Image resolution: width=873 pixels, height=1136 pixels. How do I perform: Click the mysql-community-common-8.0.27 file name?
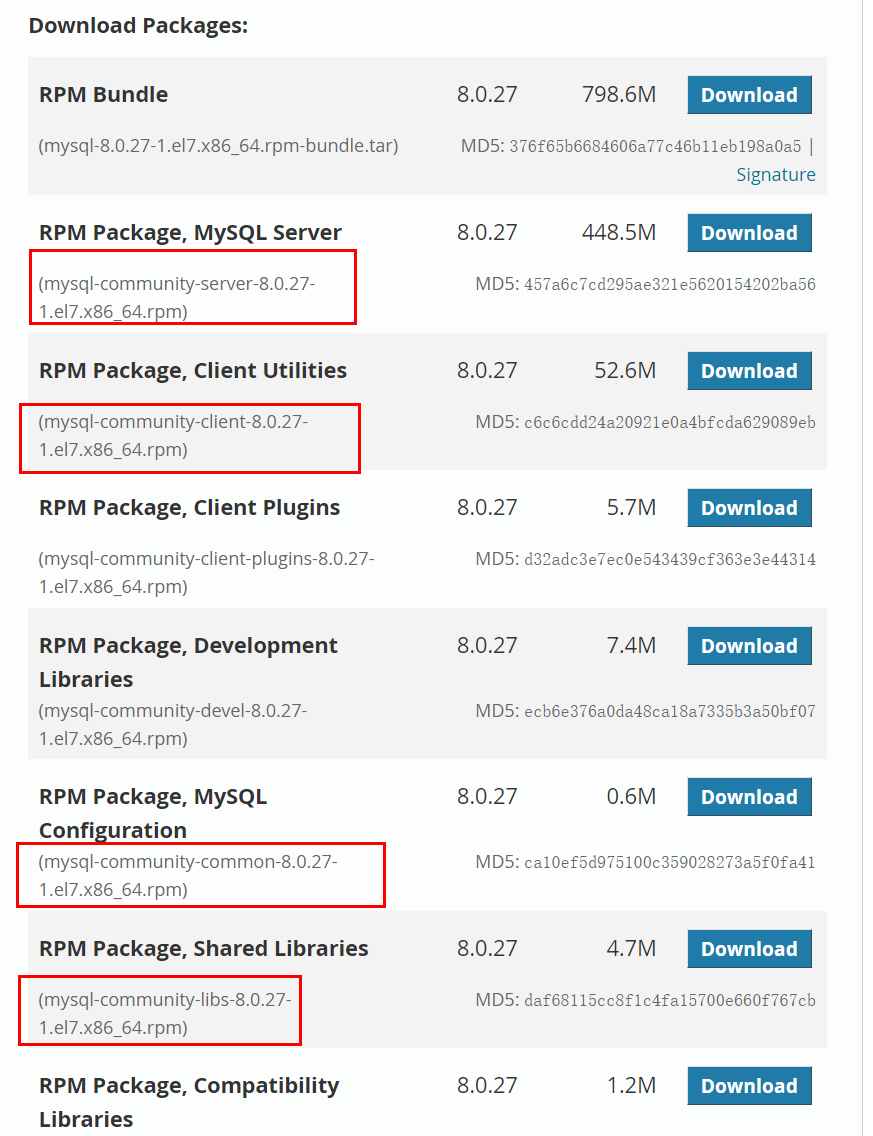[x=188, y=875]
